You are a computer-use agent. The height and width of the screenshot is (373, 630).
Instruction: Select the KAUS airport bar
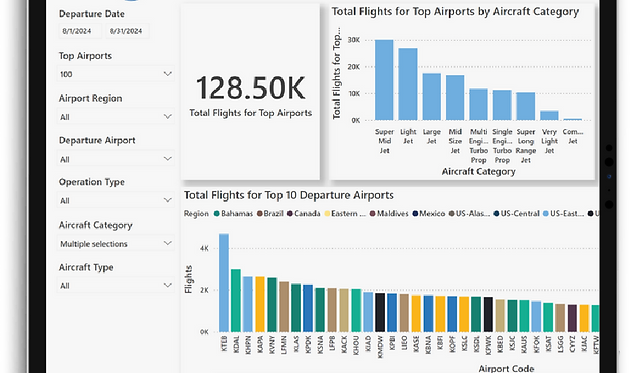[524, 316]
